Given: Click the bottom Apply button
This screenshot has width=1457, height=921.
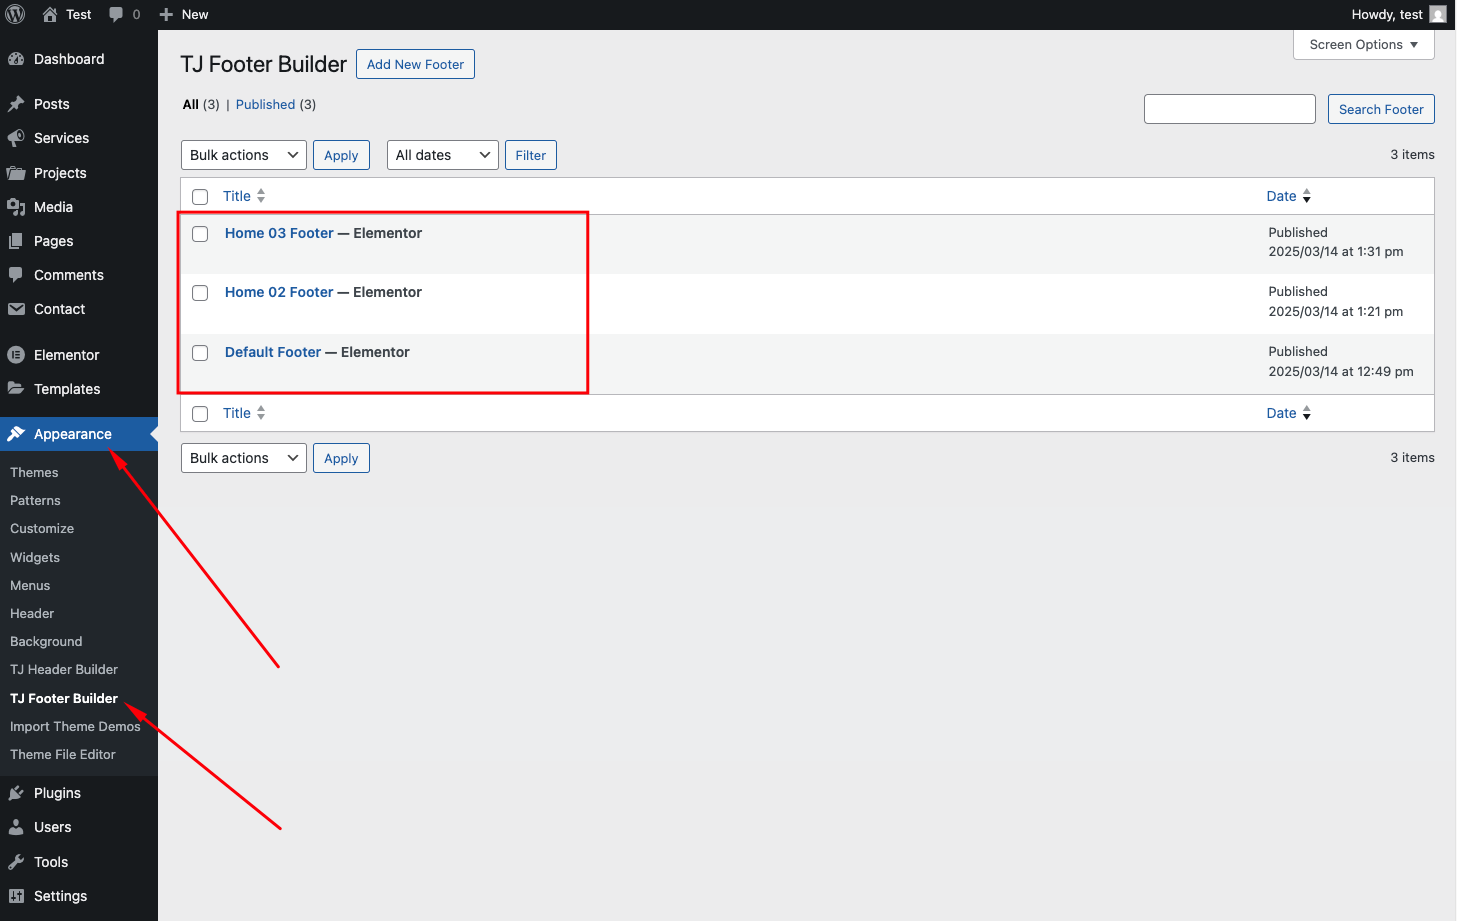Looking at the screenshot, I should [341, 458].
